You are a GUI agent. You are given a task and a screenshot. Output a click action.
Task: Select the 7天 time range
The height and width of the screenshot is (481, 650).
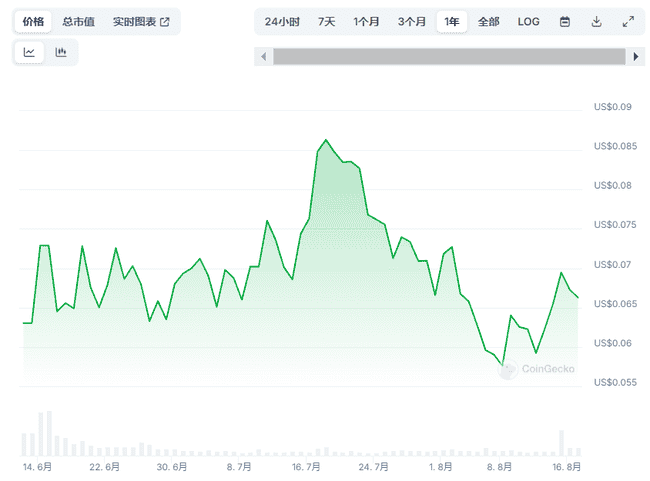327,21
